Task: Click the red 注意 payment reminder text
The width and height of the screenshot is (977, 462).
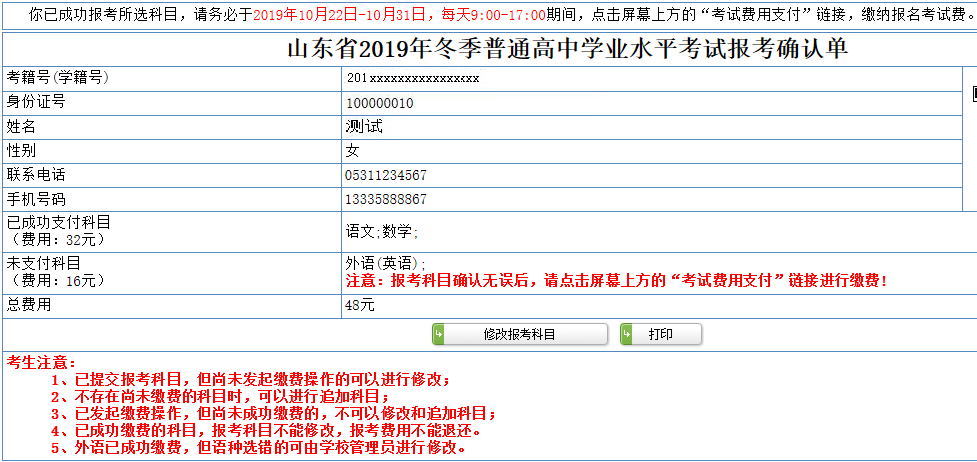Action: click(x=616, y=281)
